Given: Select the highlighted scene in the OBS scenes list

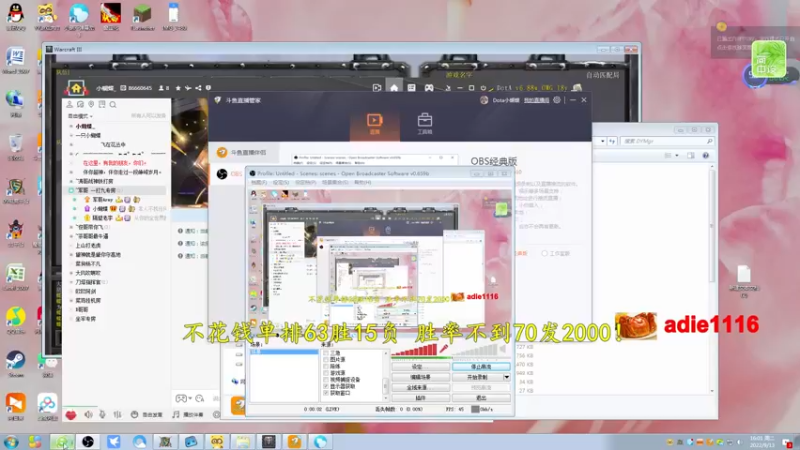Looking at the screenshot, I should tap(284, 352).
